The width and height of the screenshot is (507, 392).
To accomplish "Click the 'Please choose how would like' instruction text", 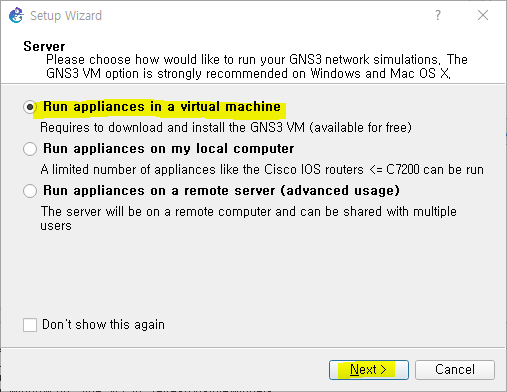I will pos(257,66).
